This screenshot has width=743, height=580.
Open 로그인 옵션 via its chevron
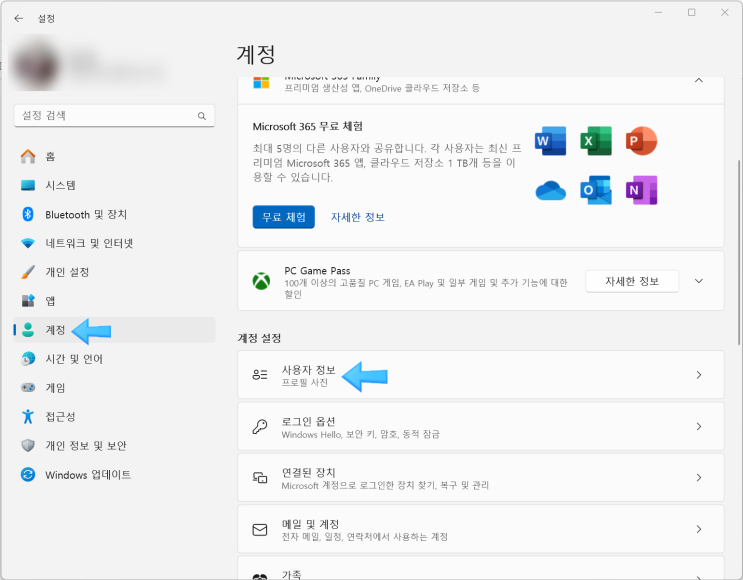[698, 426]
